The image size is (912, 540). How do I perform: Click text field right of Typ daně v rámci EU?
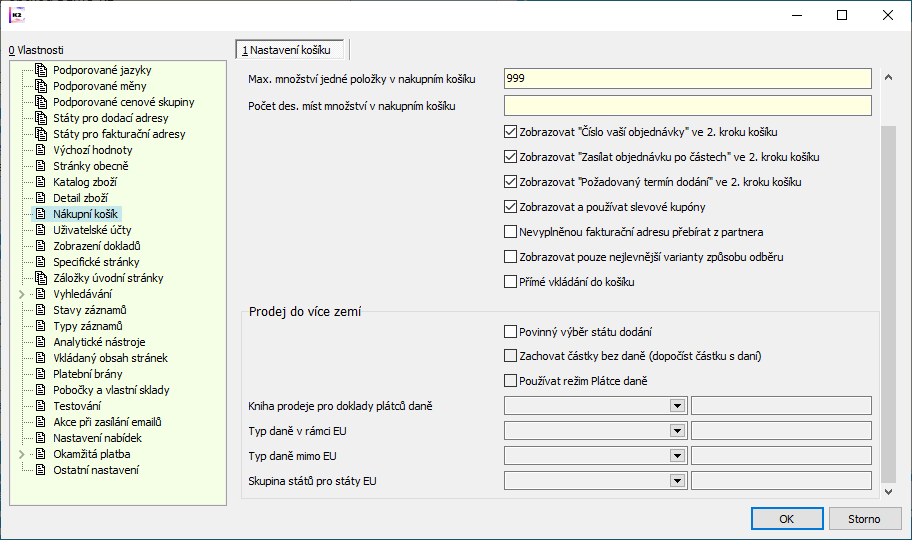tap(781, 431)
